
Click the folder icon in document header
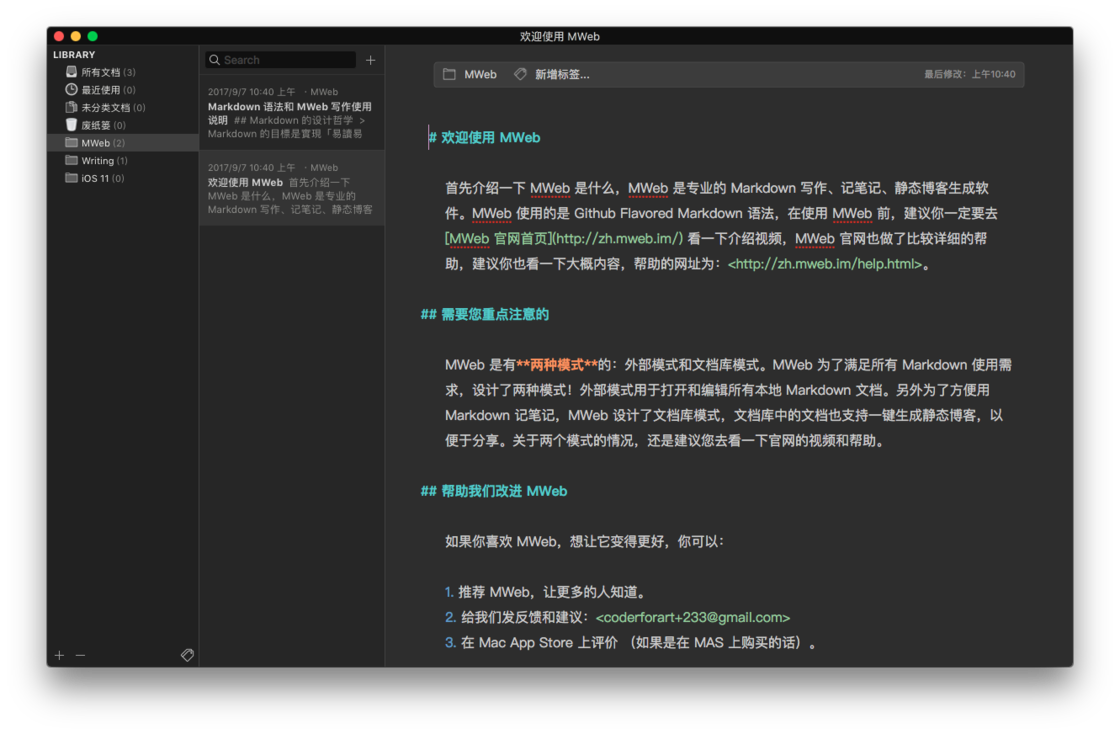coord(449,74)
